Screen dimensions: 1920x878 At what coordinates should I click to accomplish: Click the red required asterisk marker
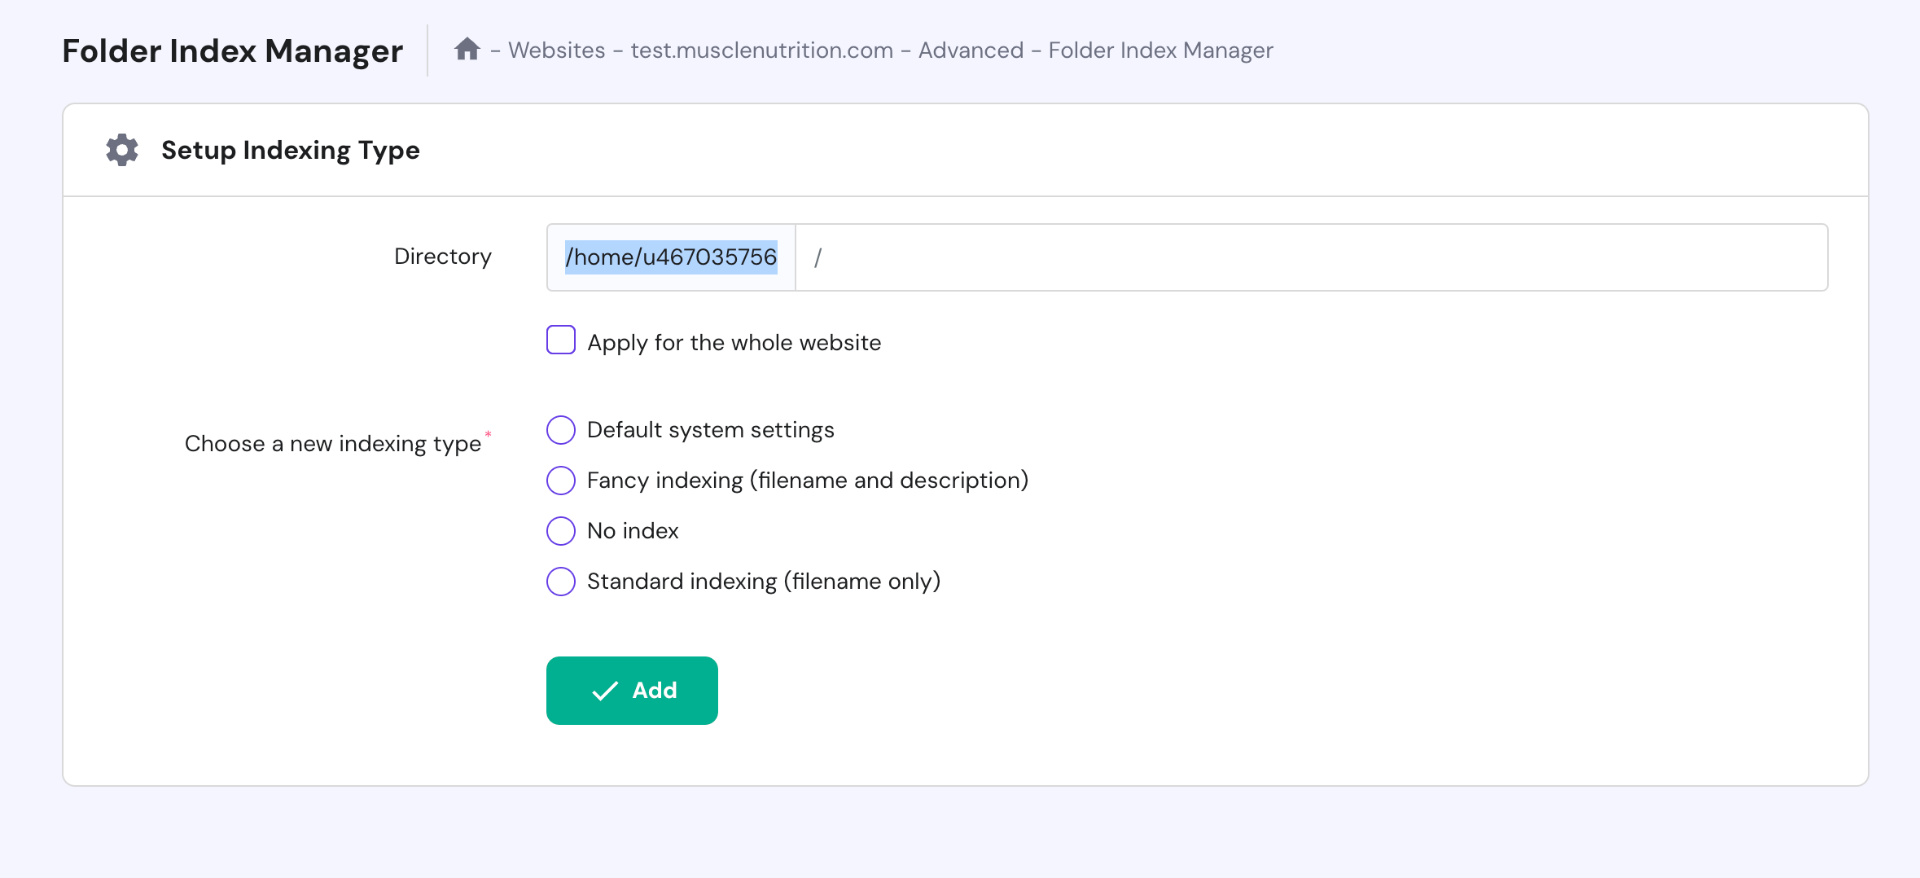488,434
